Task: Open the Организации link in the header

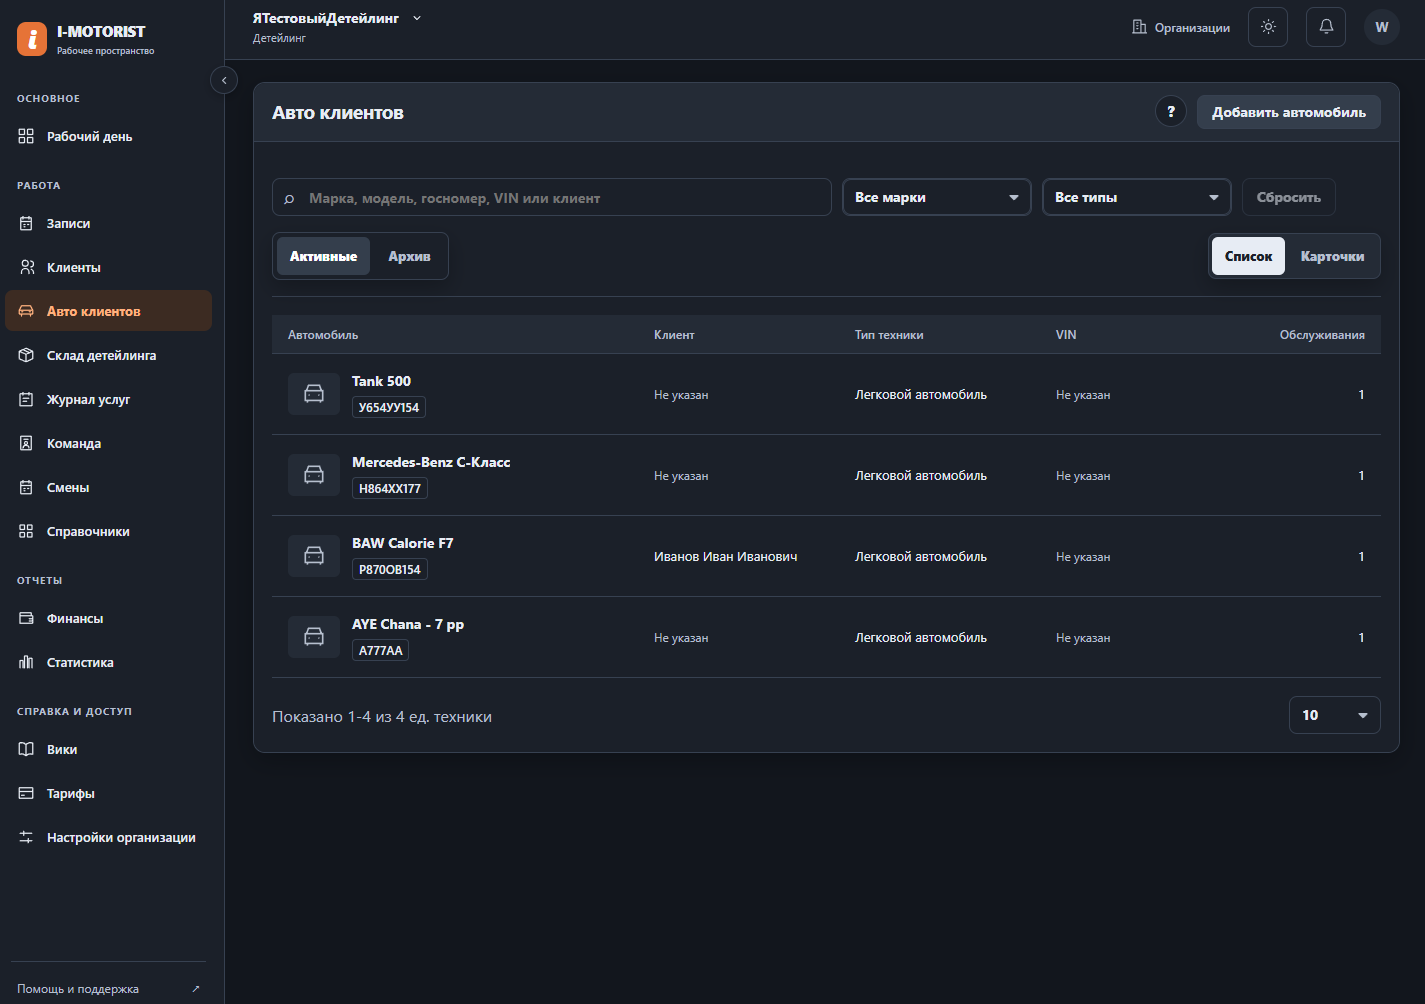Action: pyautogui.click(x=1181, y=27)
